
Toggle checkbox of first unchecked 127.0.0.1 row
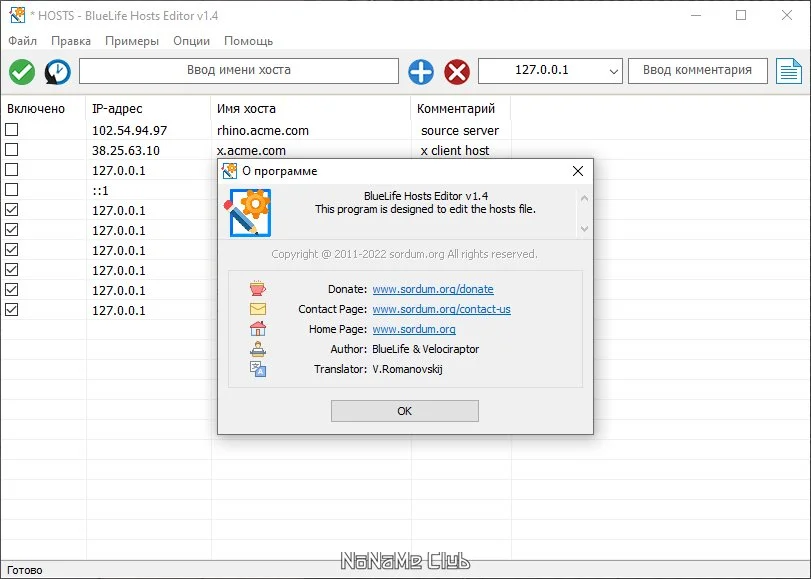pyautogui.click(x=11, y=170)
